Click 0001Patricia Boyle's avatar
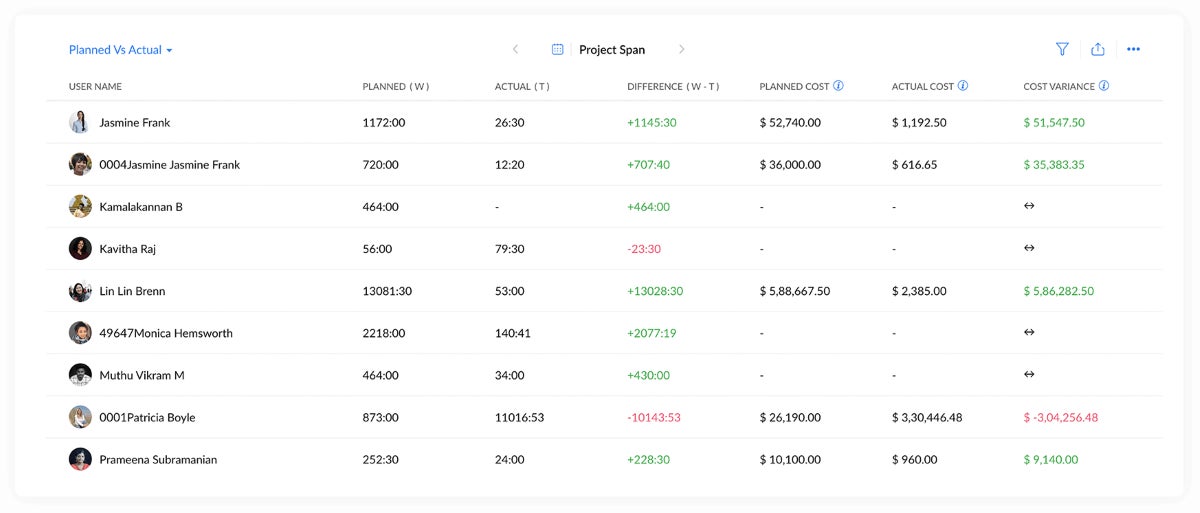 pos(80,417)
